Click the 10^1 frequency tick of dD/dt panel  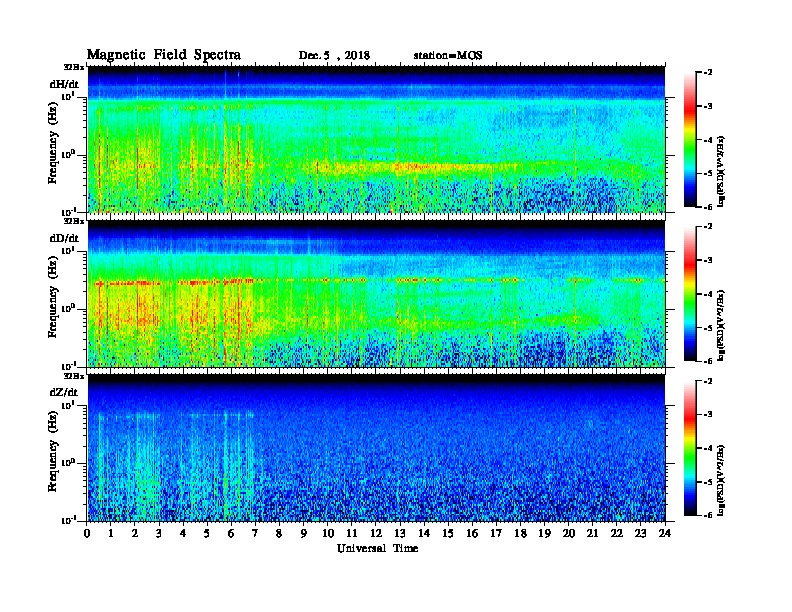pyautogui.click(x=67, y=250)
